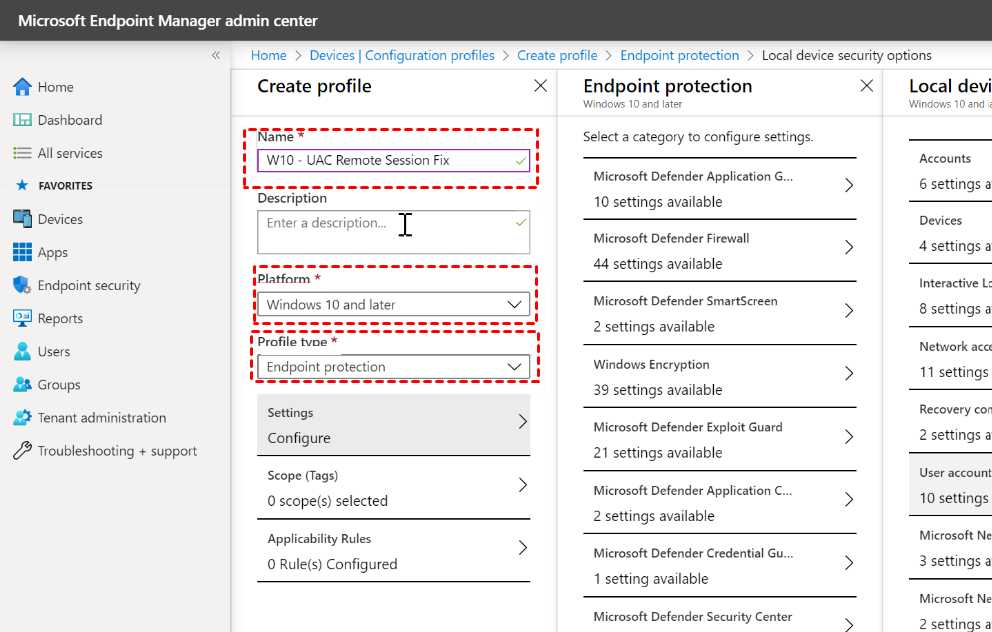Click the Description text box
This screenshot has width=992, height=632.
(x=393, y=232)
